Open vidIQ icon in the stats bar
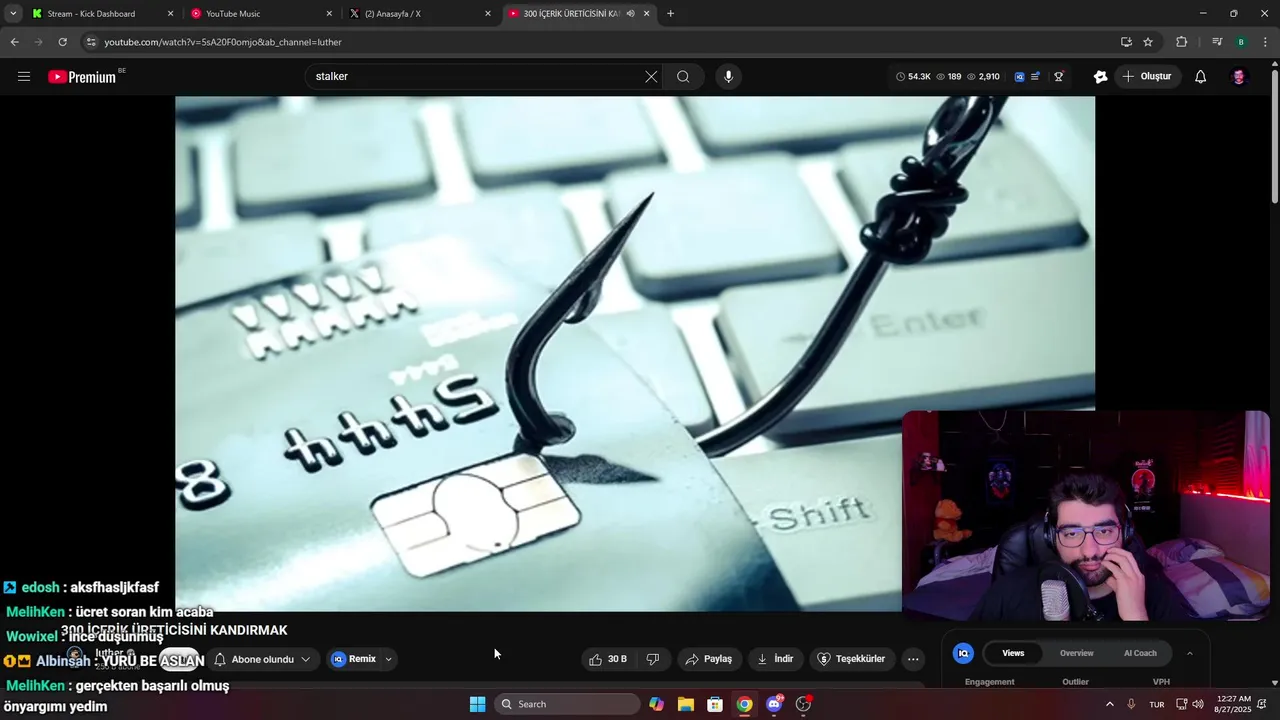This screenshot has height=720, width=1280. pyautogui.click(x=1019, y=76)
